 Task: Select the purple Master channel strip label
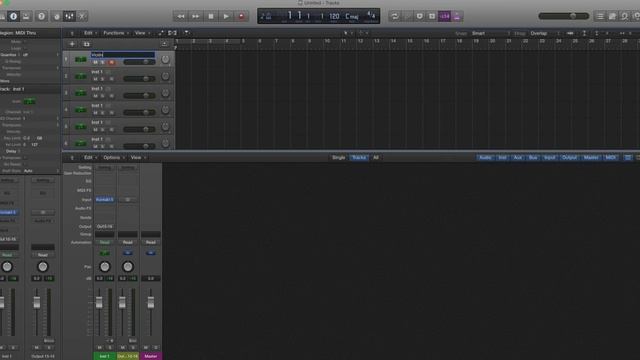[x=151, y=356]
